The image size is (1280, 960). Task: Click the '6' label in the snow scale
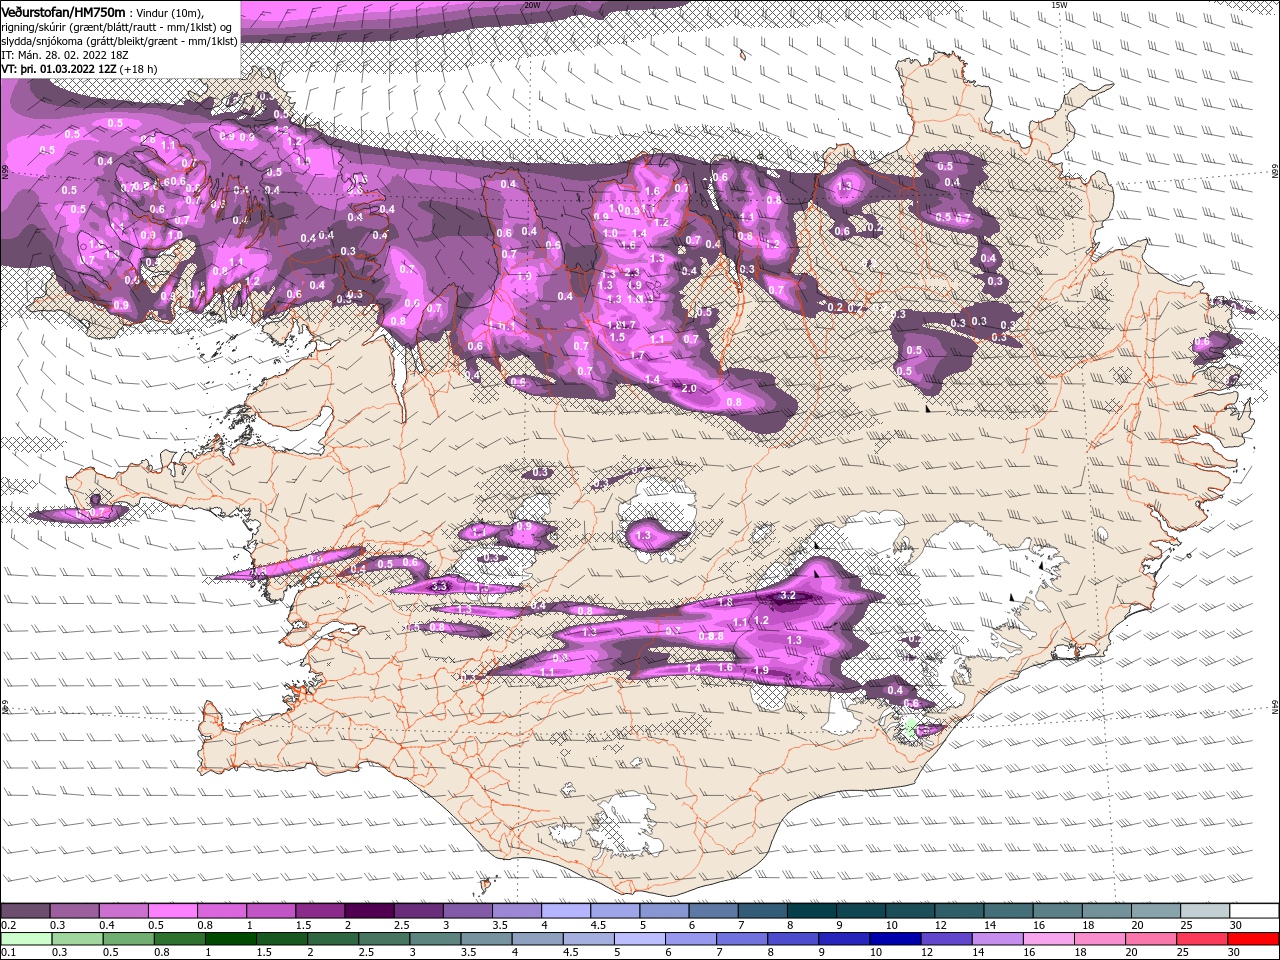click(691, 926)
